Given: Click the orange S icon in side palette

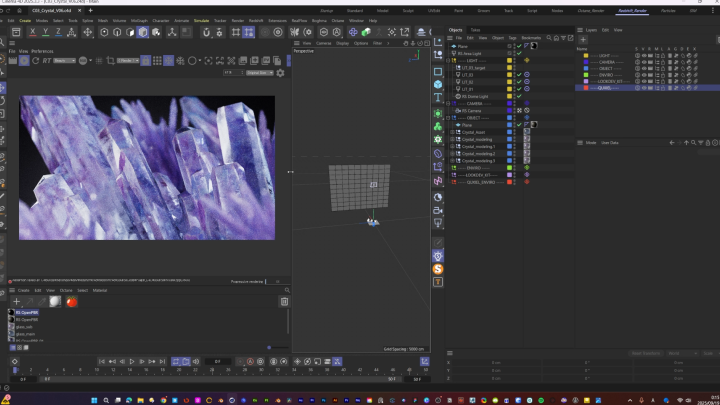Looking at the screenshot, I should [x=438, y=269].
